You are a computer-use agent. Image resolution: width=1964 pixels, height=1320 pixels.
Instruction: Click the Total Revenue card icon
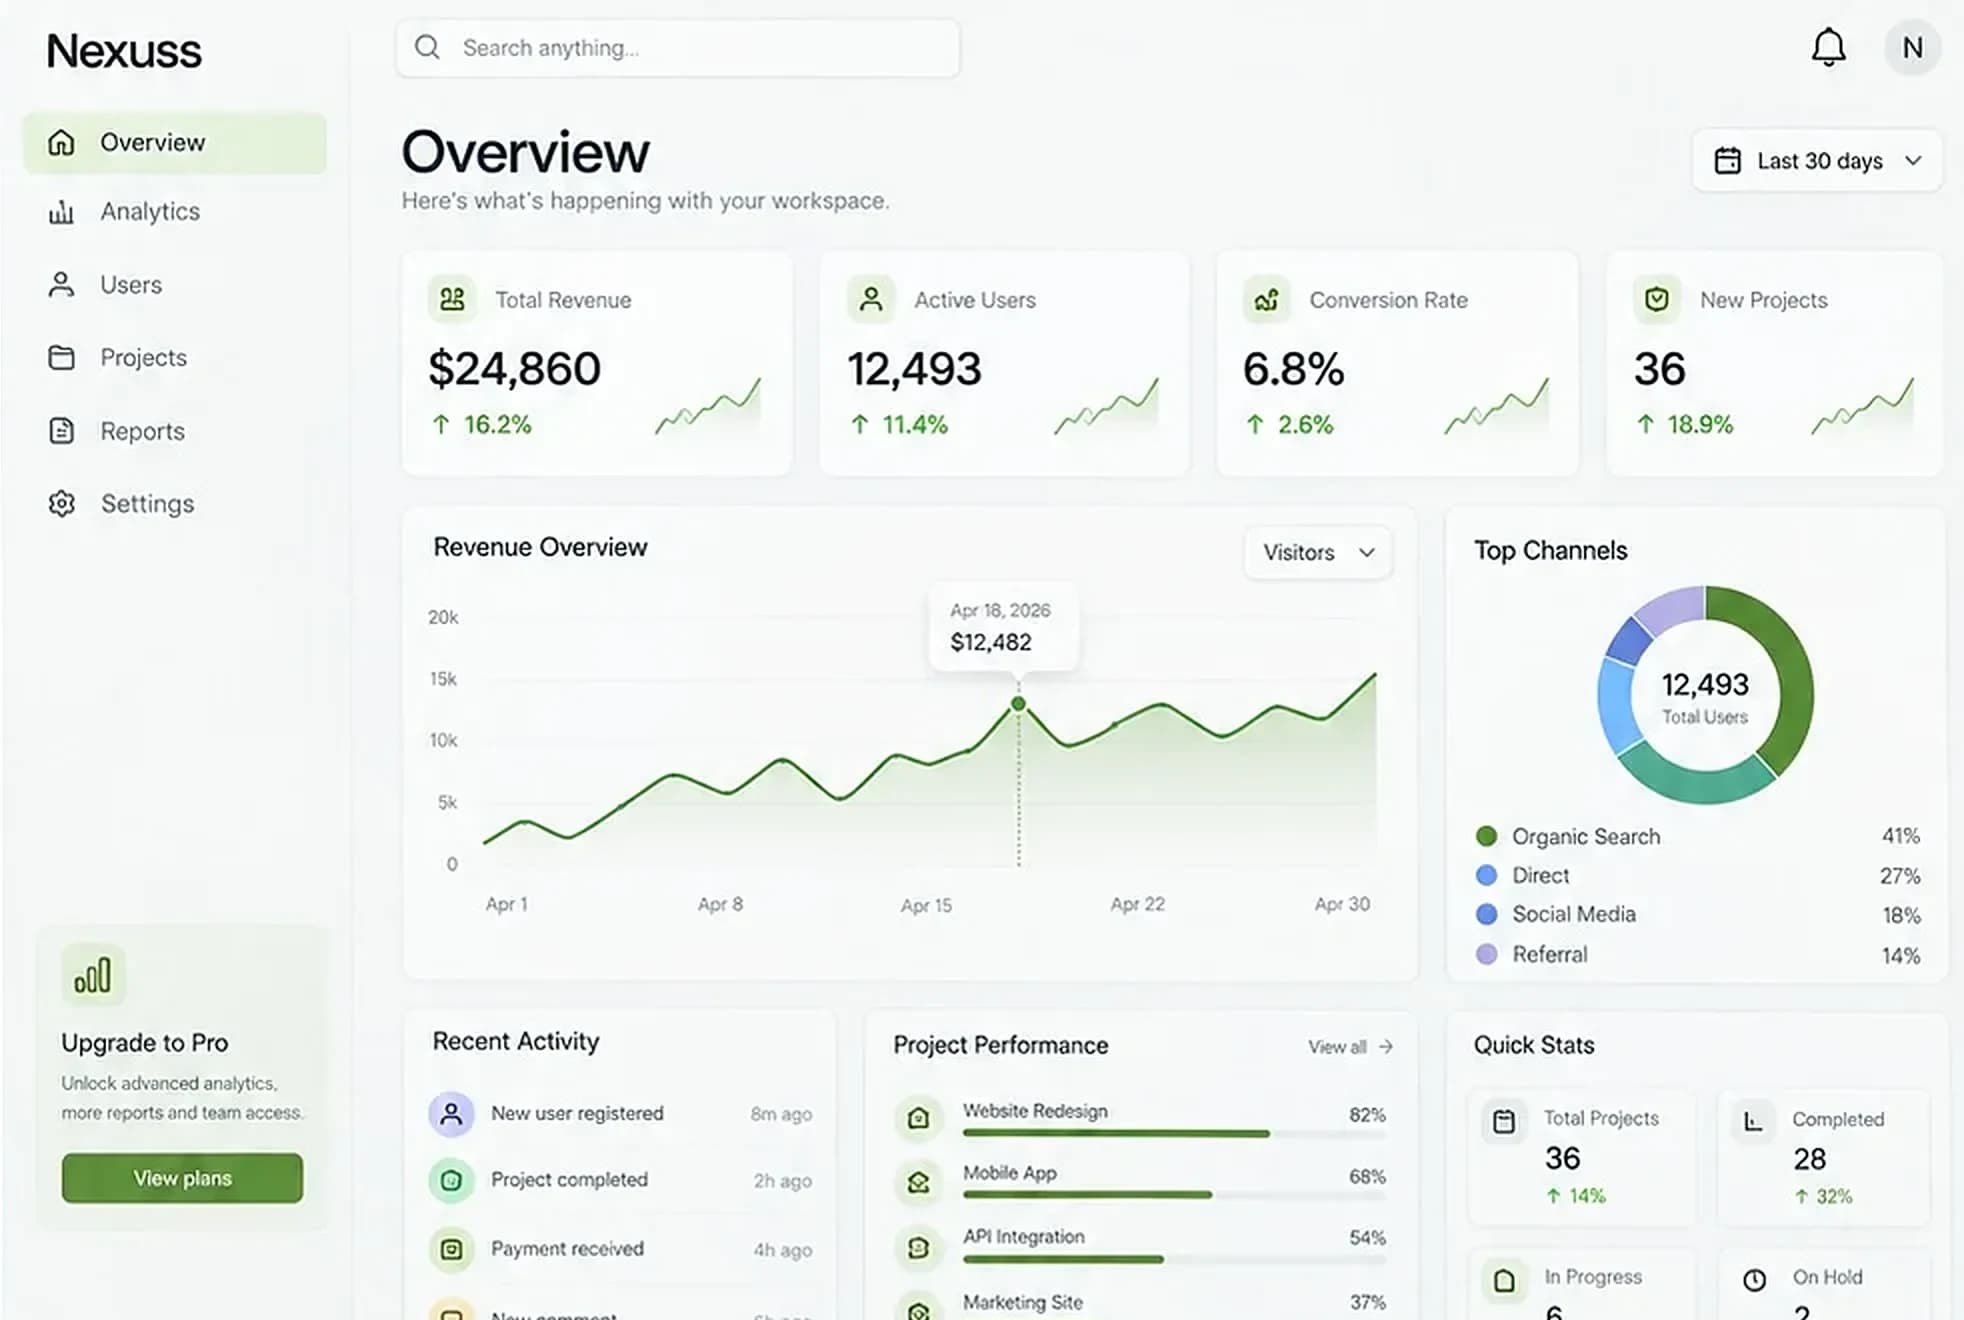(452, 299)
